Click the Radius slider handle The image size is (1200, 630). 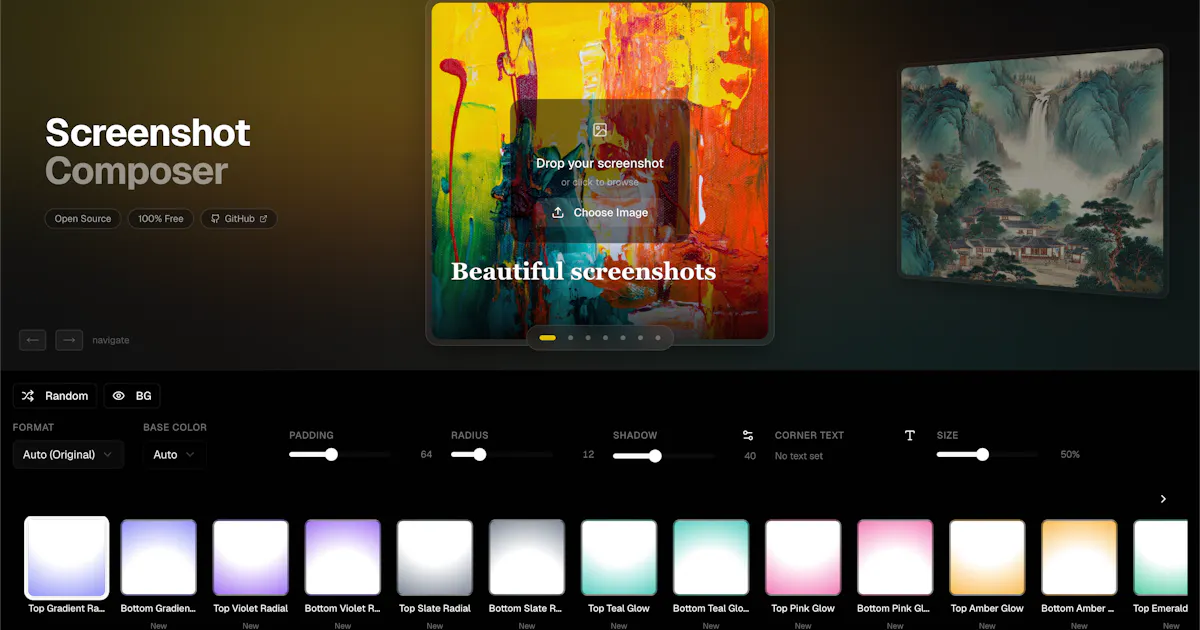click(480, 455)
